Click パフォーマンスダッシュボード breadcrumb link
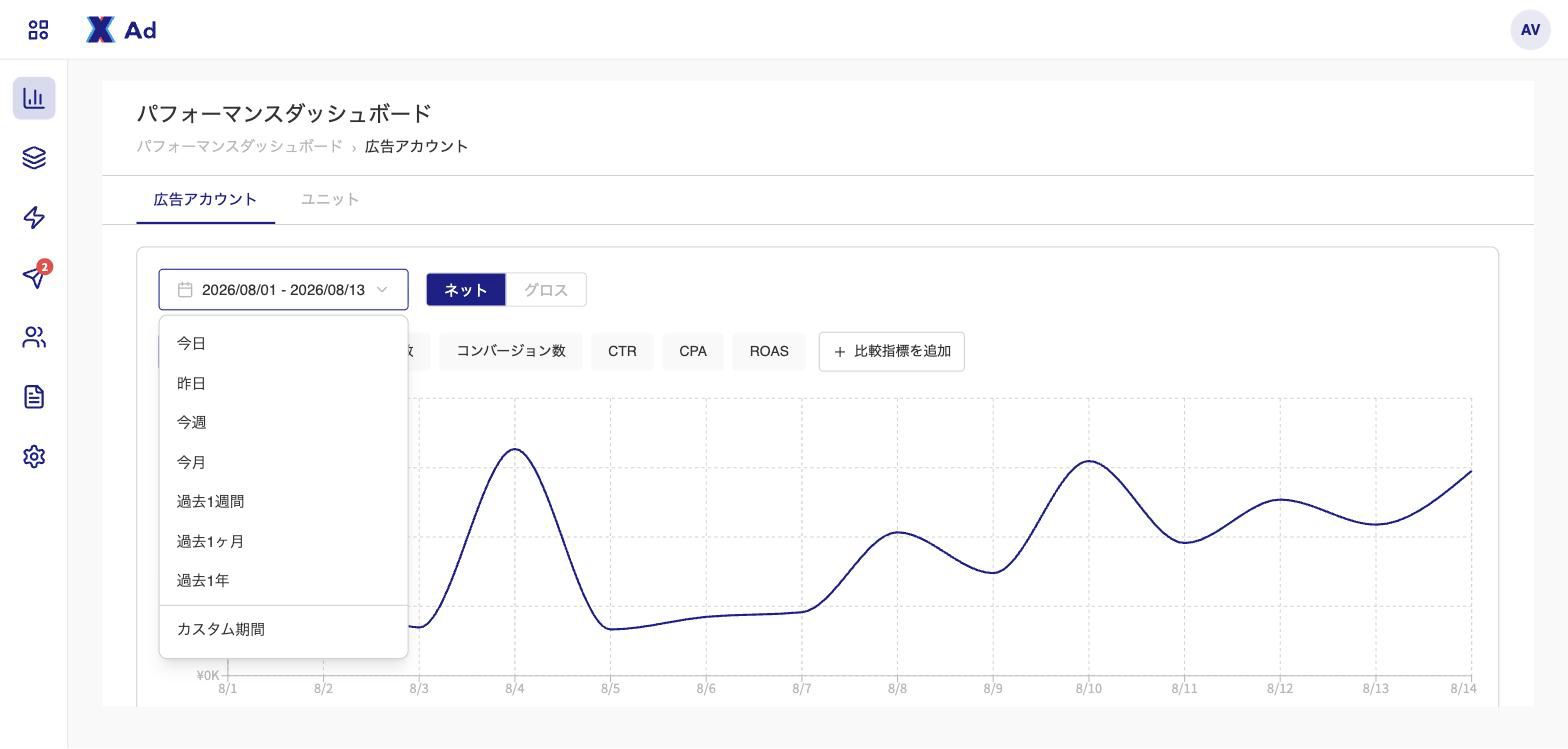The width and height of the screenshot is (1568, 749). click(239, 146)
